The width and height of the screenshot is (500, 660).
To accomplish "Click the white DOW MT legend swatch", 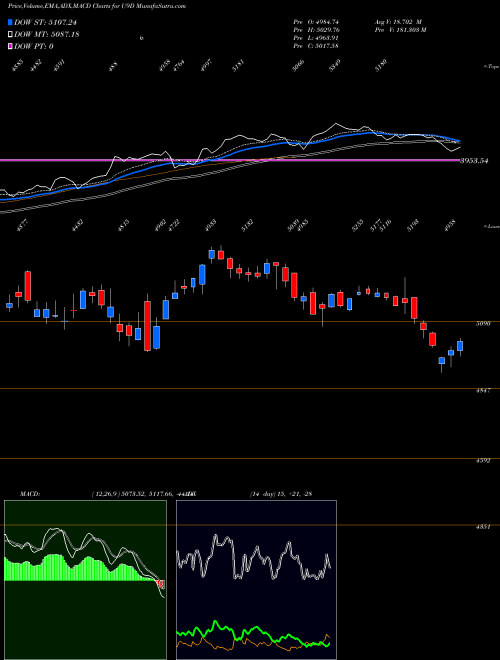I will point(11,34).
